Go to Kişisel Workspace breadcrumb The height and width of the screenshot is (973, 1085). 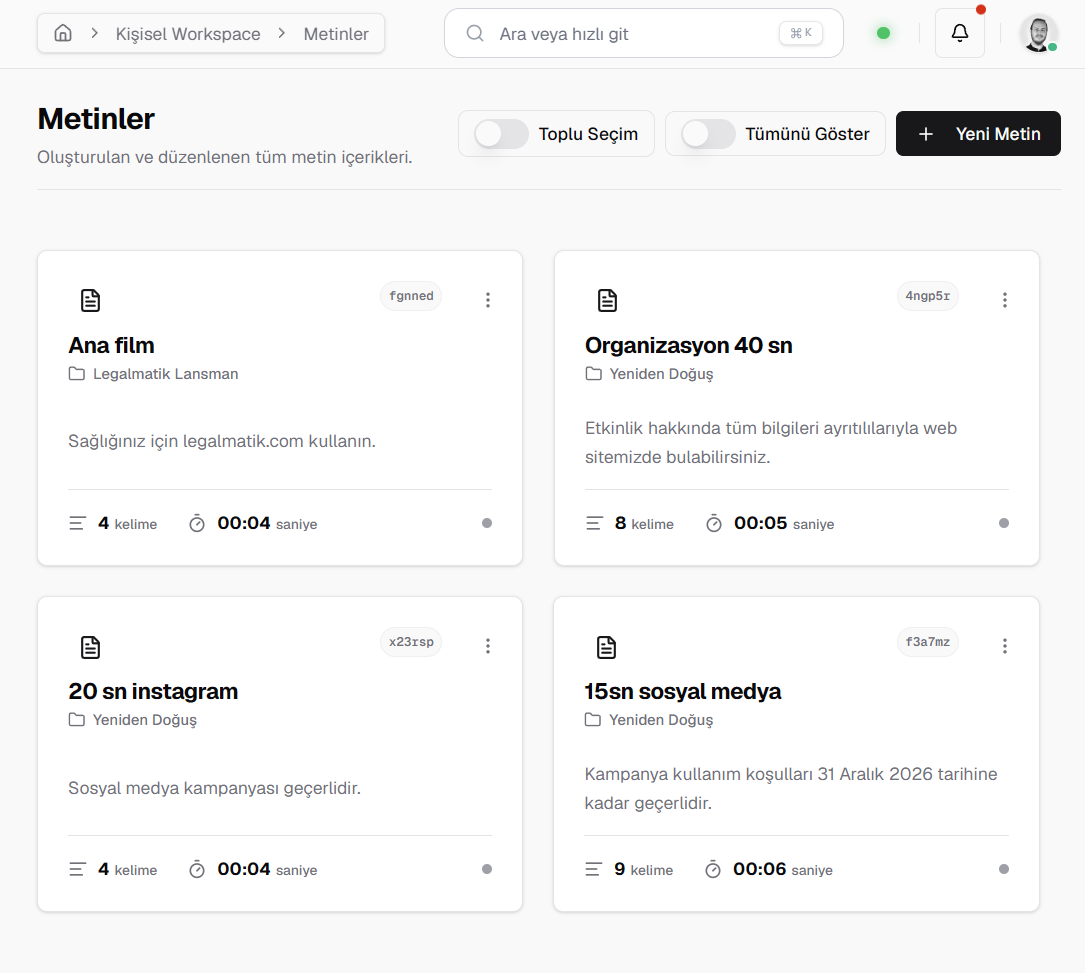[188, 34]
